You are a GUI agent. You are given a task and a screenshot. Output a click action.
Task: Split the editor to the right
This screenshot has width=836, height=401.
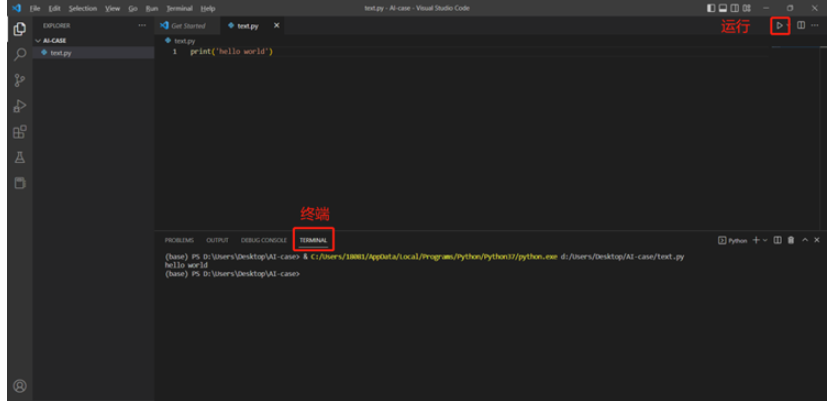click(801, 25)
